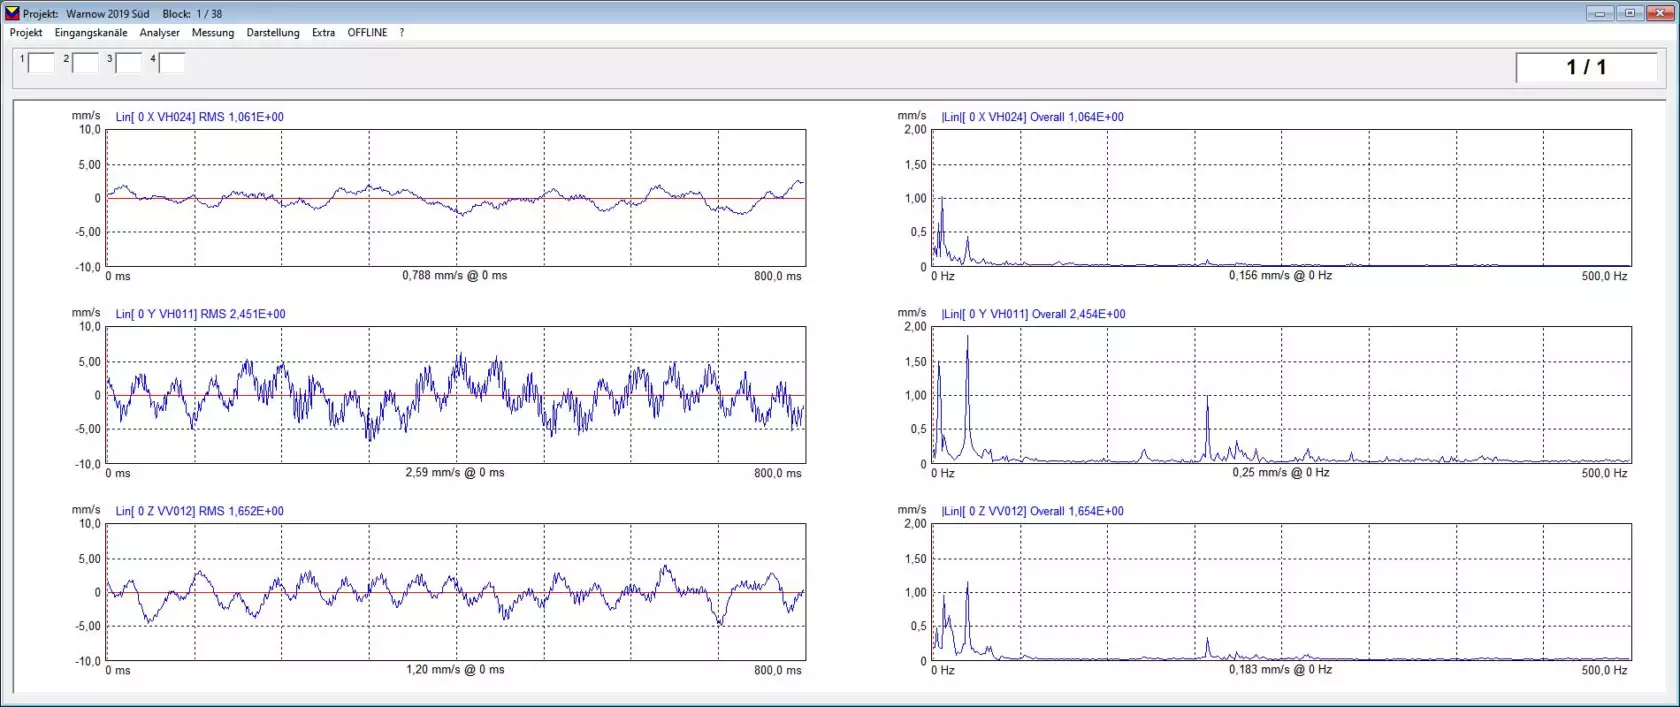Click the application icon in title bar
1680x707 pixels.
[x=12, y=13]
